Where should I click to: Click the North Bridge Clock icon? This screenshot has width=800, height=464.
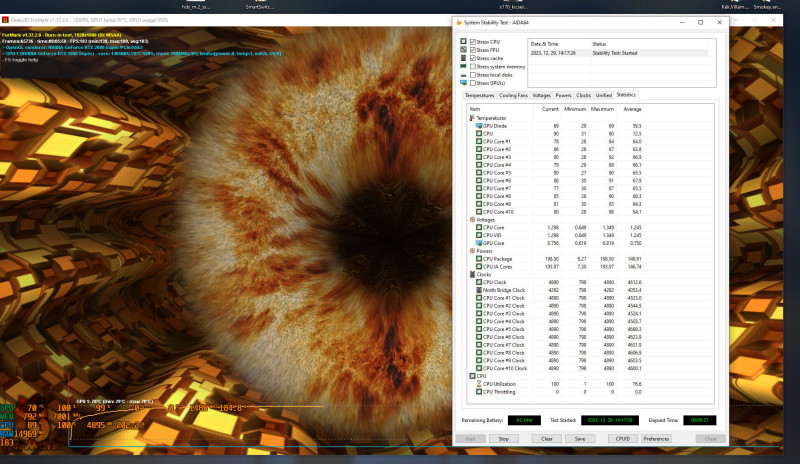coord(479,290)
